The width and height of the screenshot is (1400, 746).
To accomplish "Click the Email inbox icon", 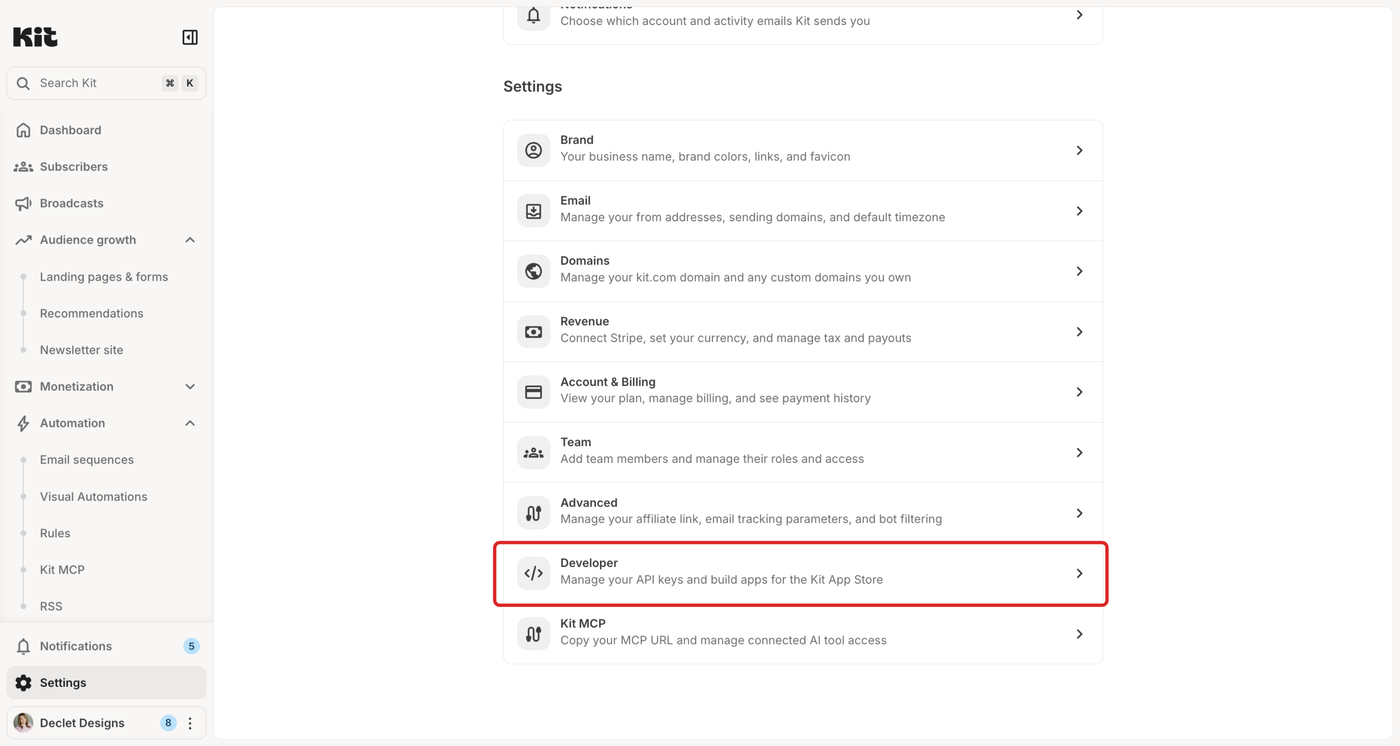I will point(533,211).
